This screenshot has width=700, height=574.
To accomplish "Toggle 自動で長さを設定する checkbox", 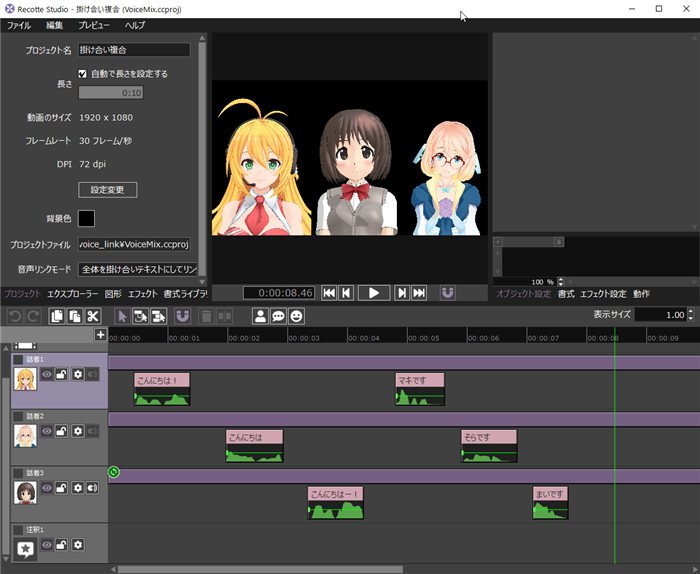I will pos(83,74).
